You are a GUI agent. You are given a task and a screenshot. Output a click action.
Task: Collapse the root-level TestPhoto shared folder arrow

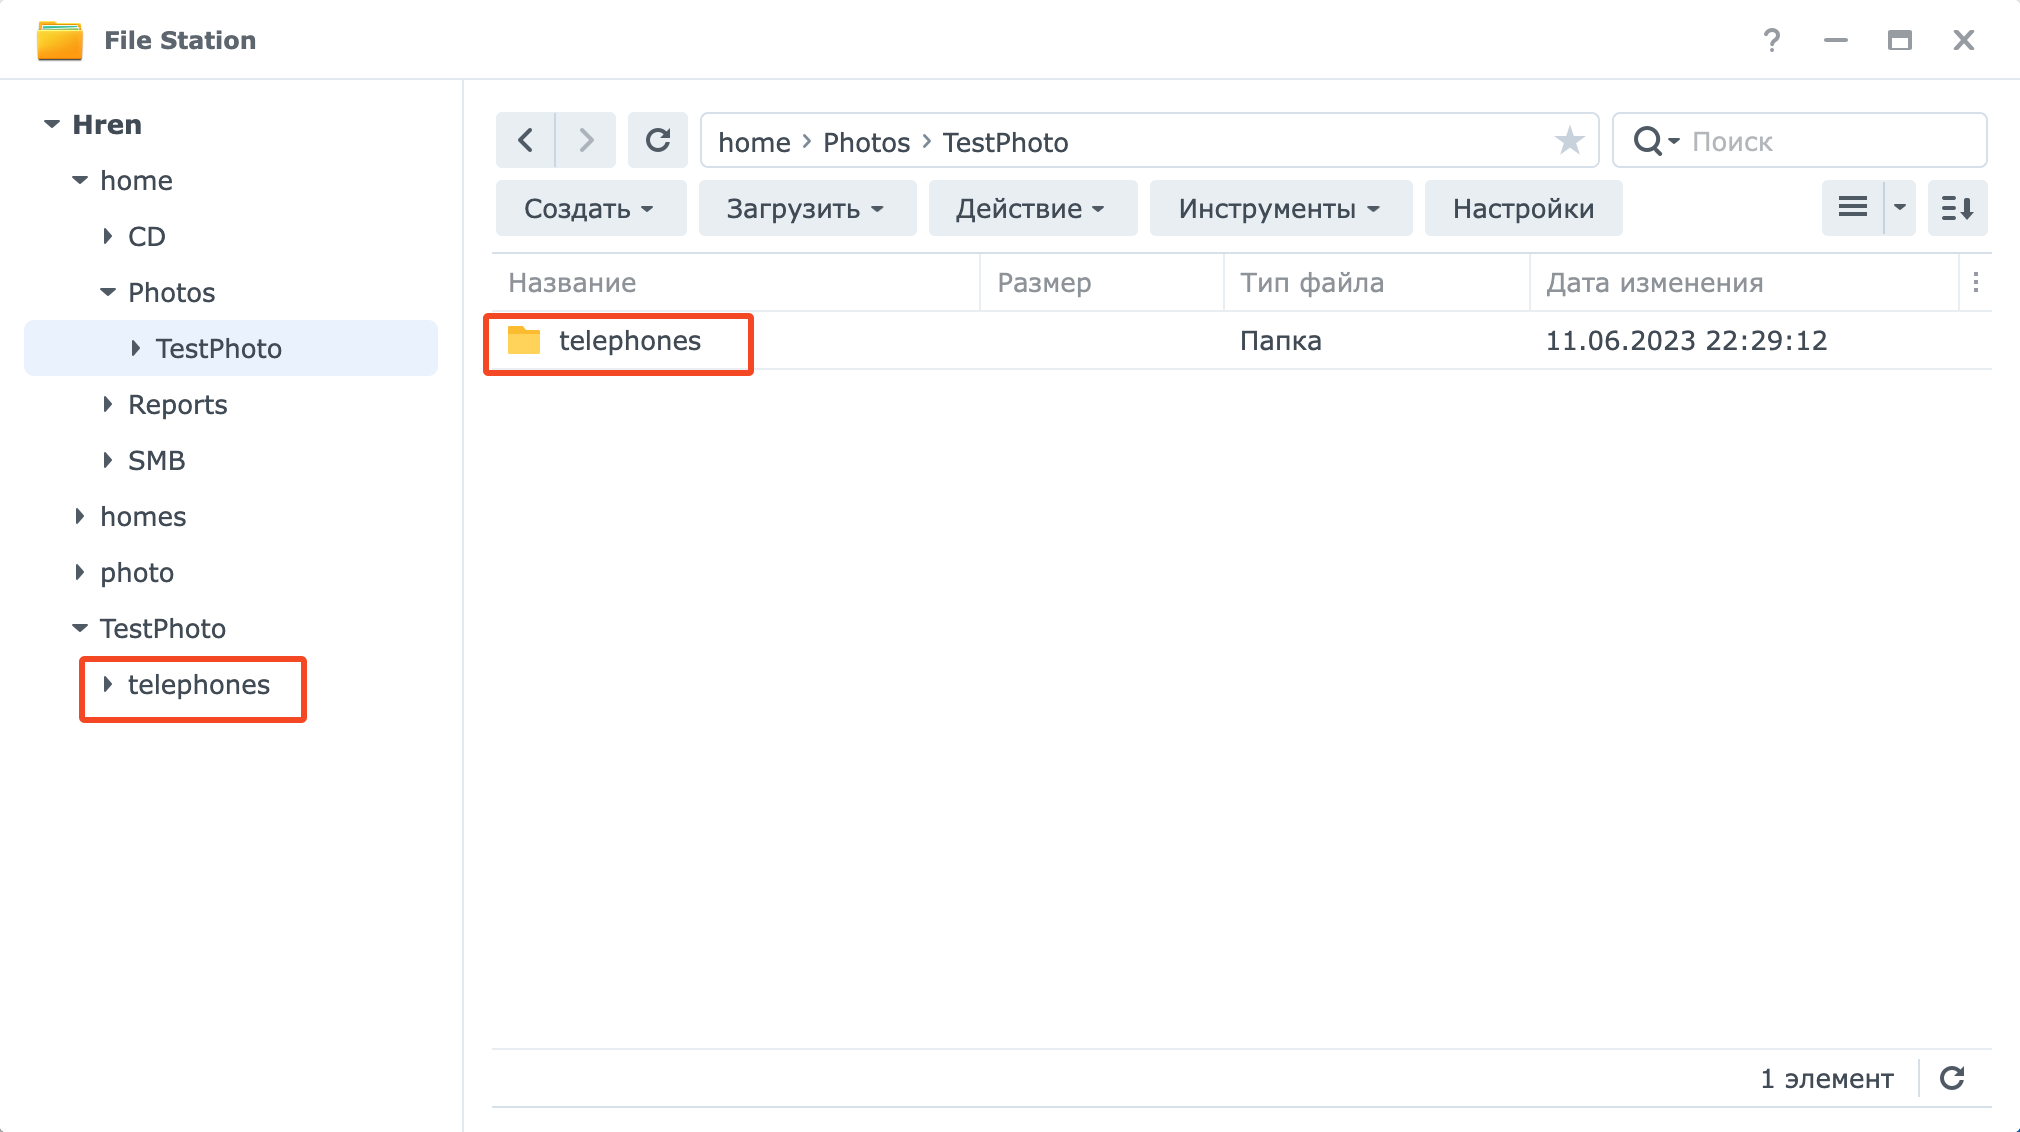[80, 628]
